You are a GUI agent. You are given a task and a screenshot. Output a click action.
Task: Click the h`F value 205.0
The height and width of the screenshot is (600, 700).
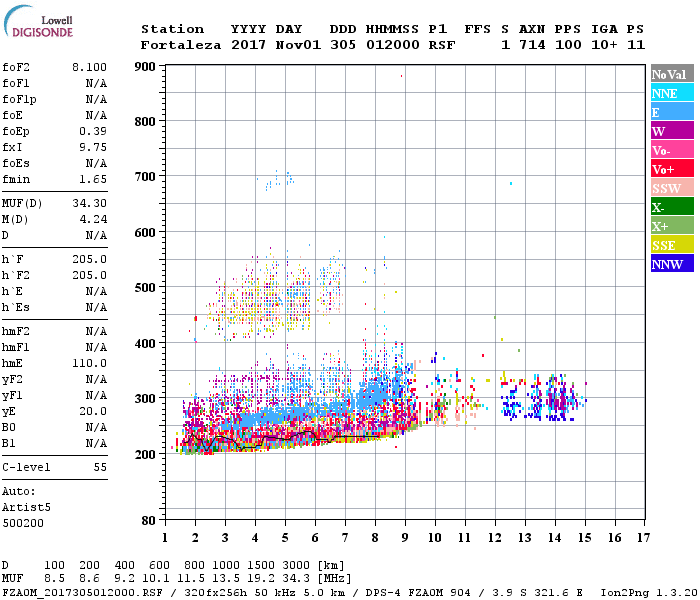(x=89, y=259)
